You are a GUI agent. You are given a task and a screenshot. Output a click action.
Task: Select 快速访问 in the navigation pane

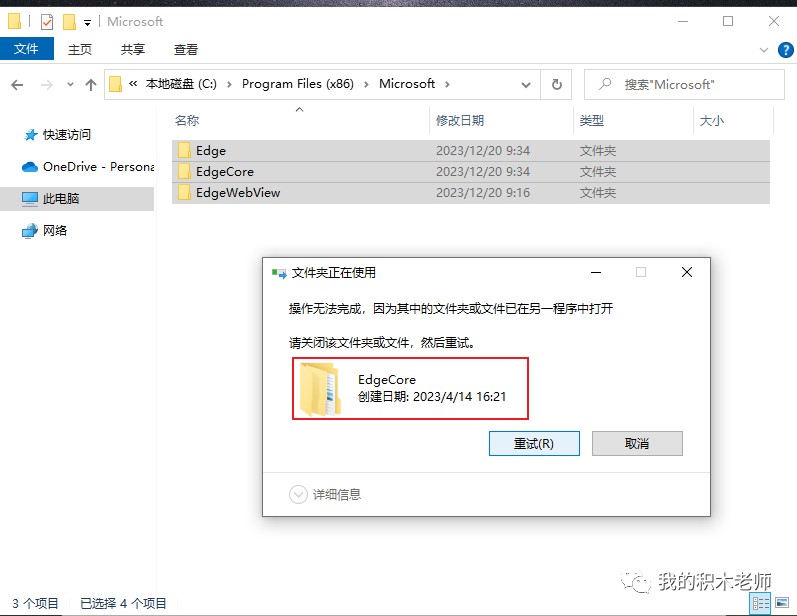tap(67, 135)
